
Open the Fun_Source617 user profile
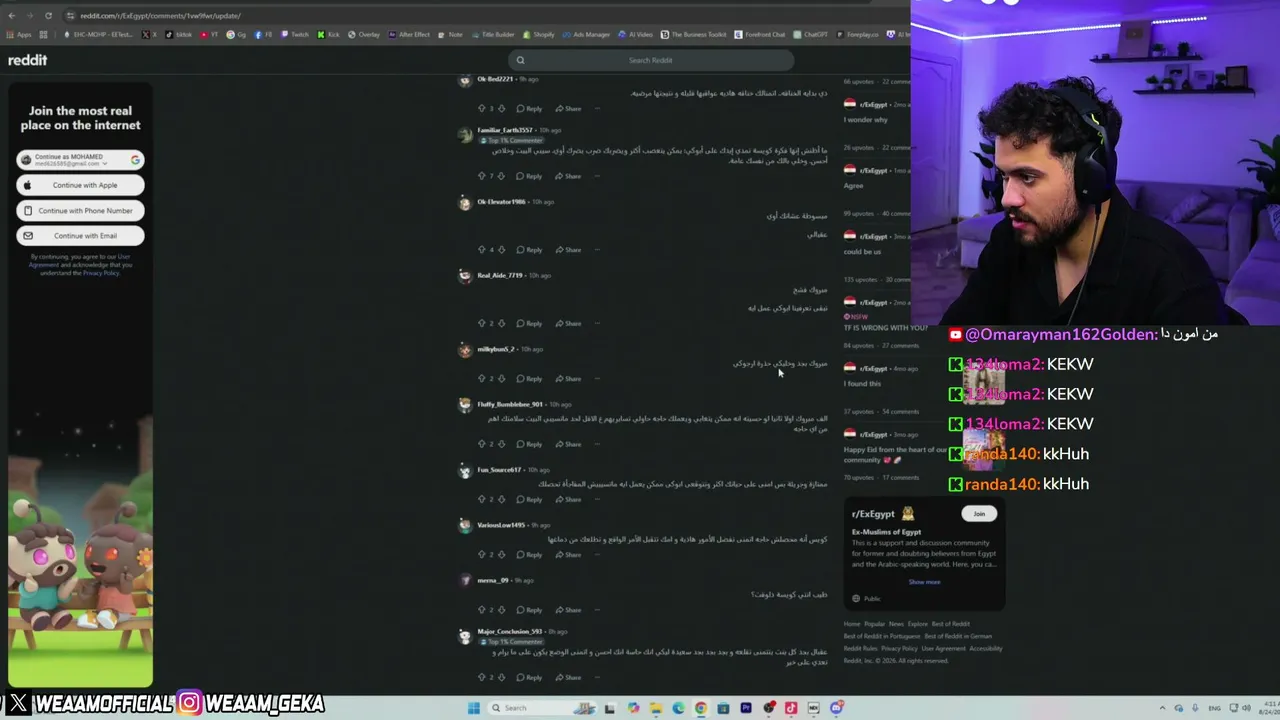pyautogui.click(x=499, y=470)
